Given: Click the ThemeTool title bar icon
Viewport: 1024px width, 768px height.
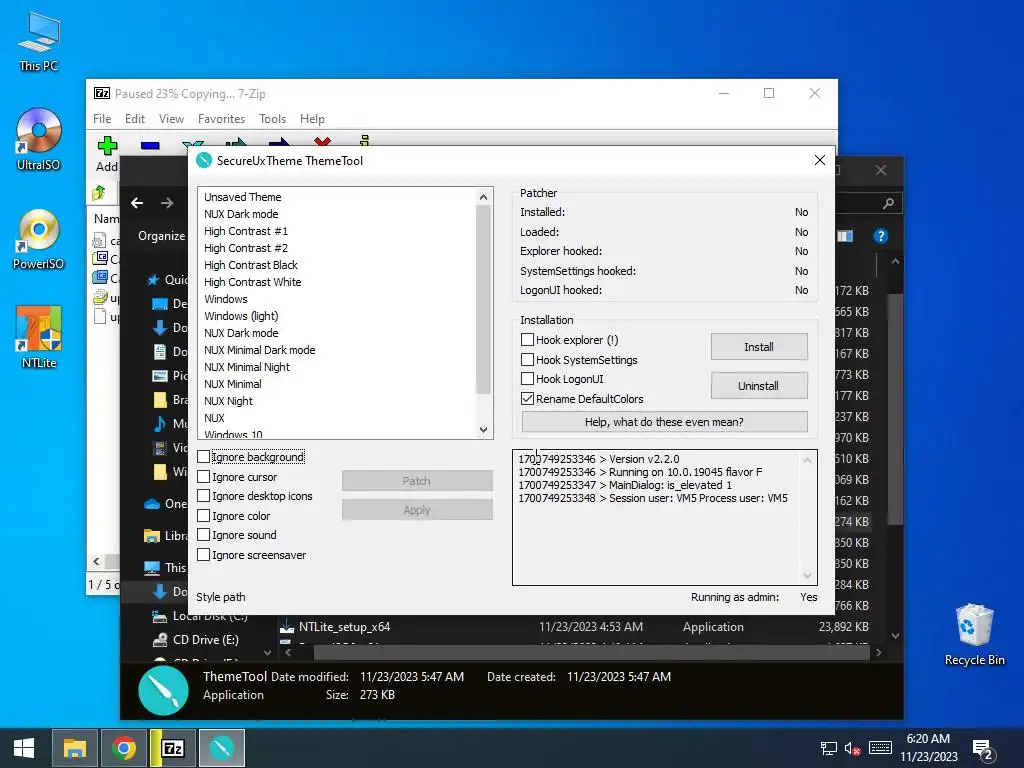Looking at the screenshot, I should pyautogui.click(x=204, y=160).
